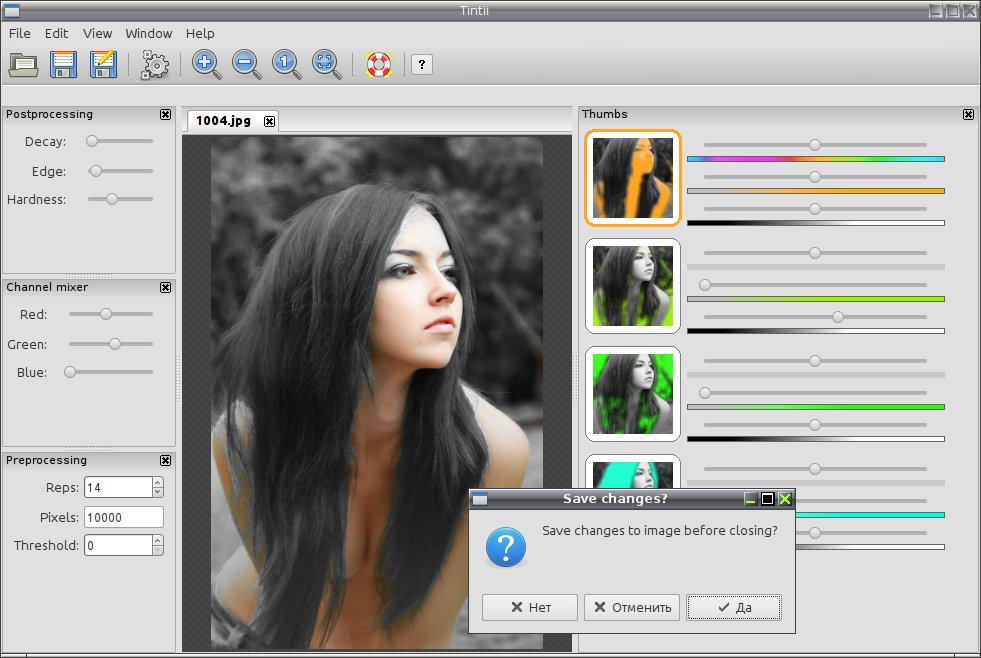Close the Postprocessing panel
The height and width of the screenshot is (658, 981).
pyautogui.click(x=165, y=114)
